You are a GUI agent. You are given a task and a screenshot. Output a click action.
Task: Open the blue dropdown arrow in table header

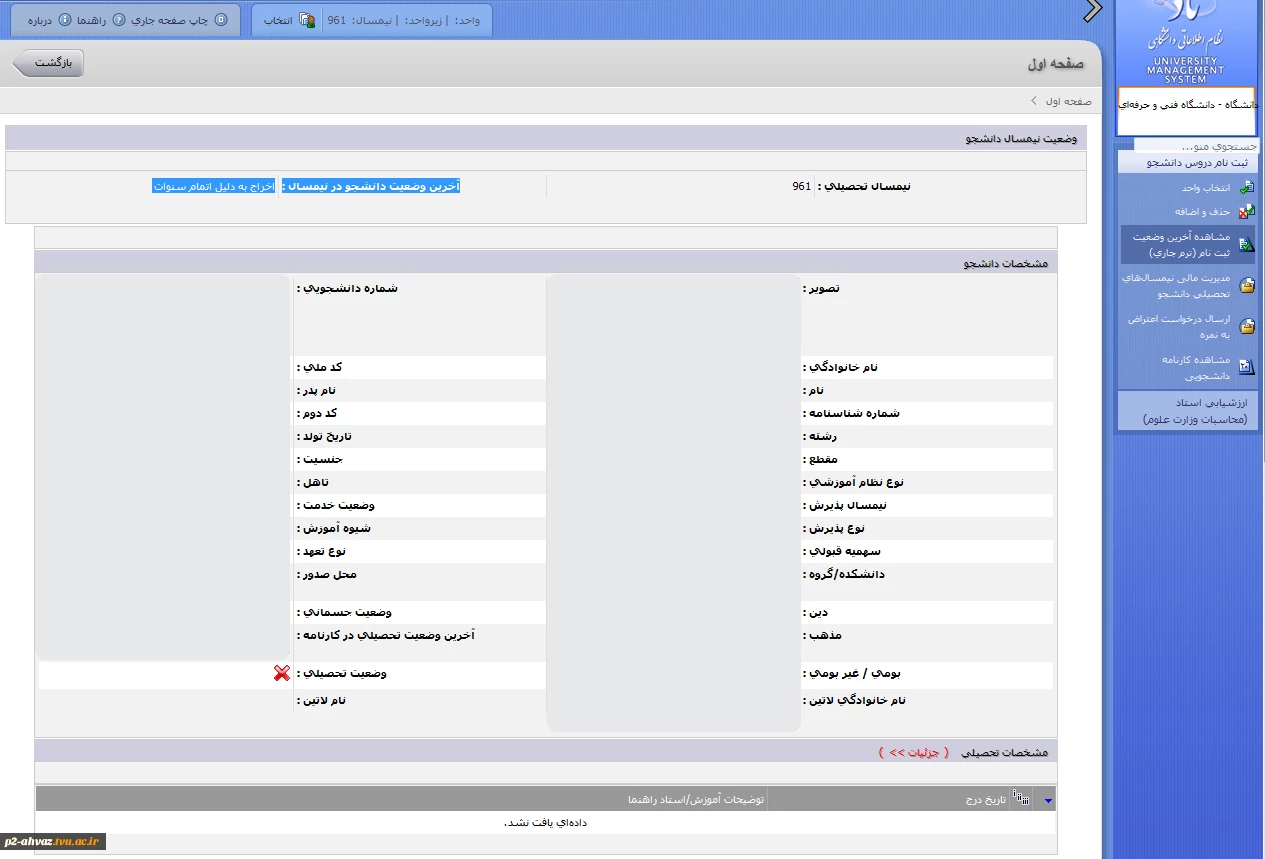point(1048,799)
